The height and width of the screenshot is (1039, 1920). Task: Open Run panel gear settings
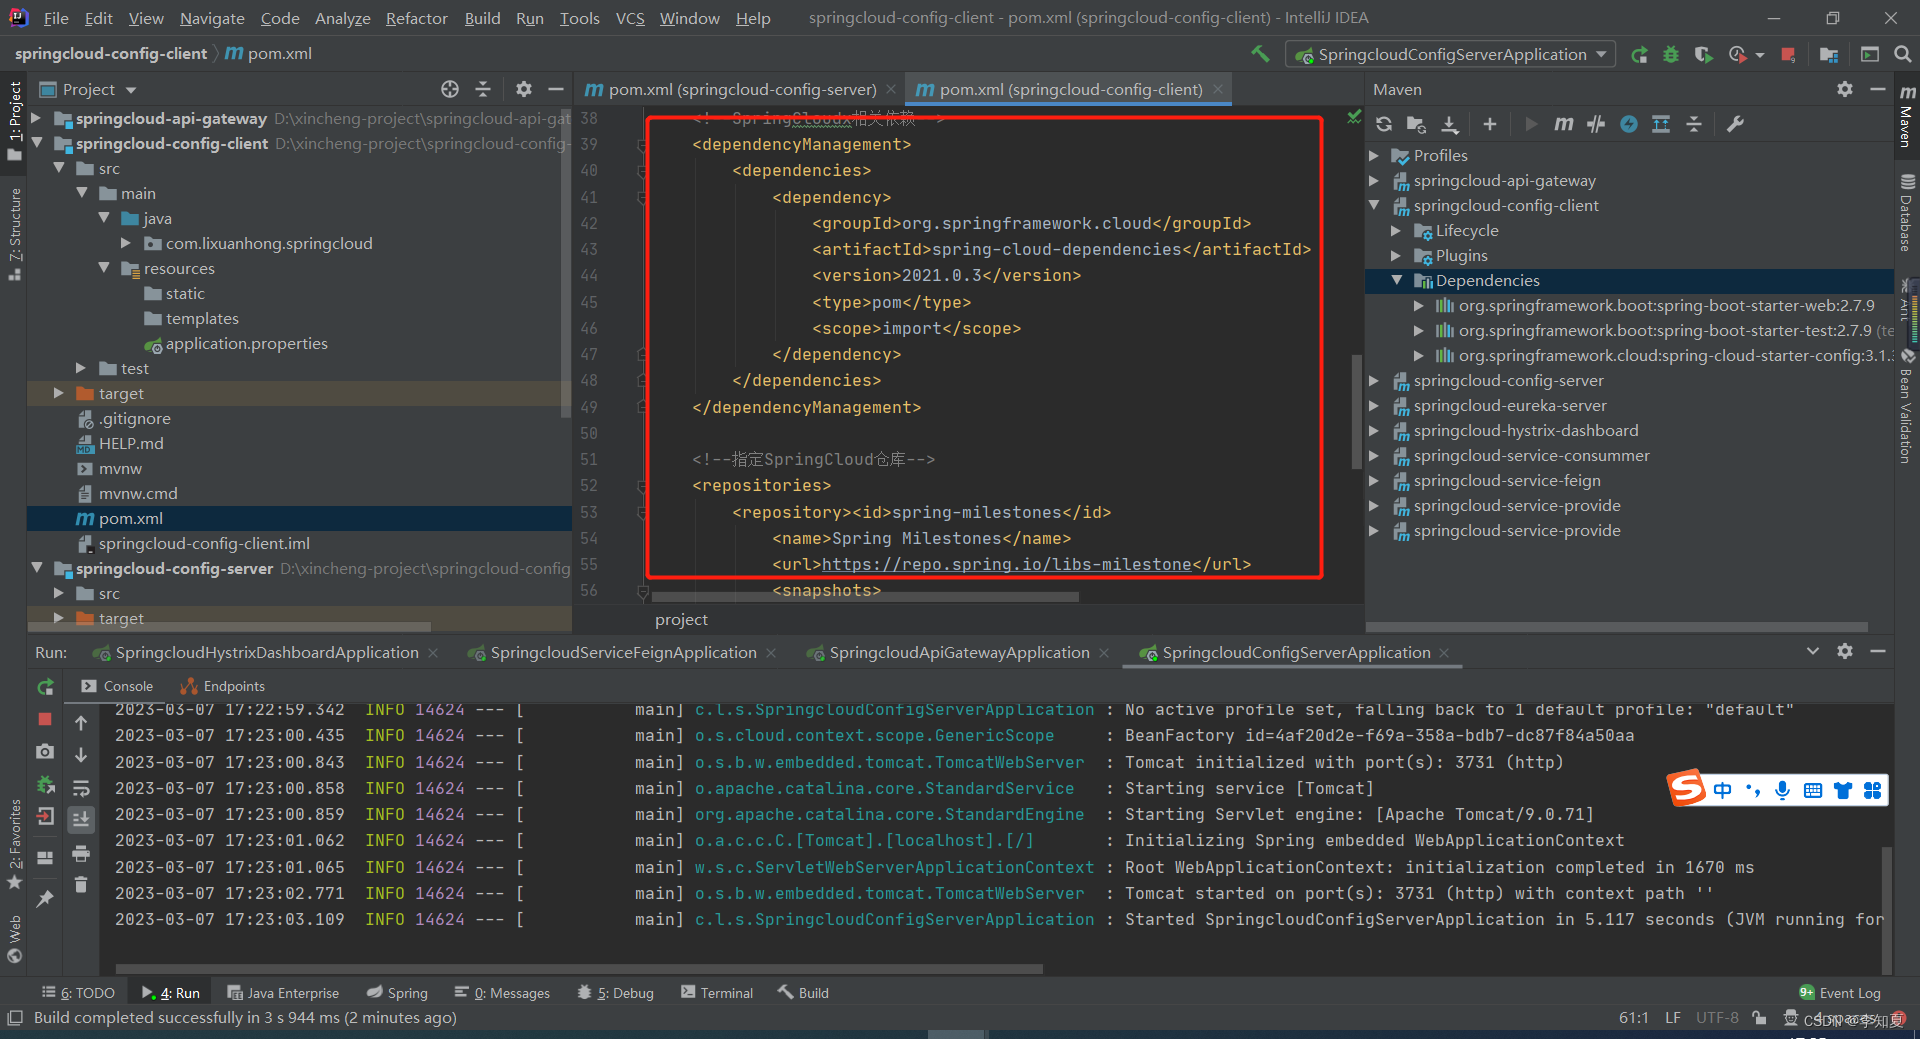pos(1845,651)
